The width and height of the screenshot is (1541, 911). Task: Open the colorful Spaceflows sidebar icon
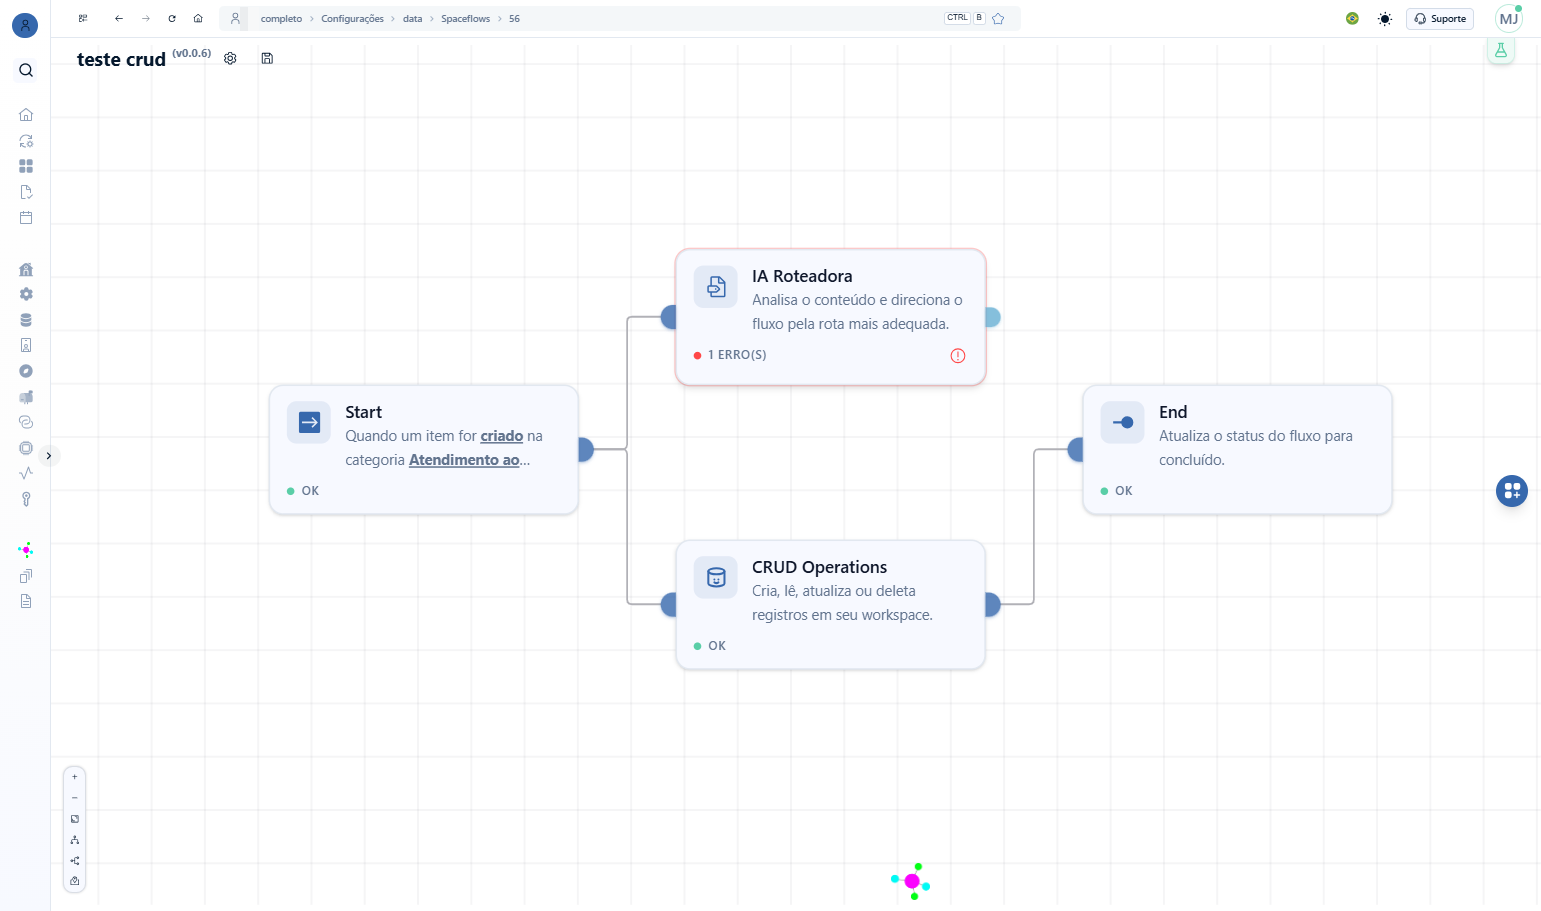[26, 550]
